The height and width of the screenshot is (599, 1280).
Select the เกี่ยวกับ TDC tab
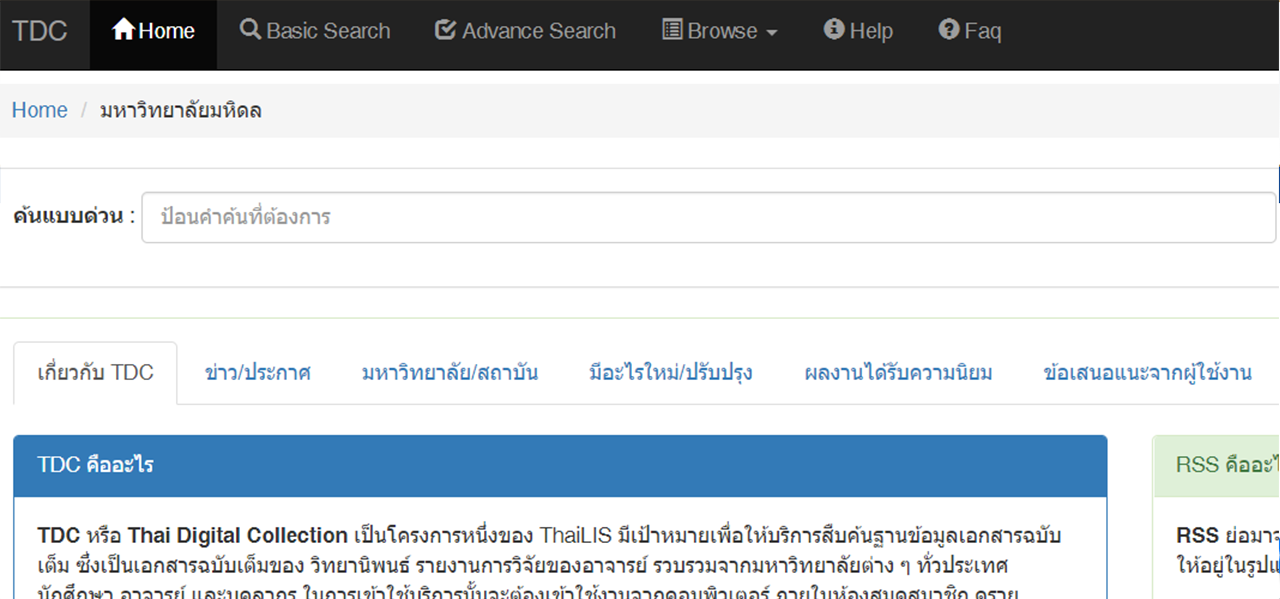[x=95, y=373]
